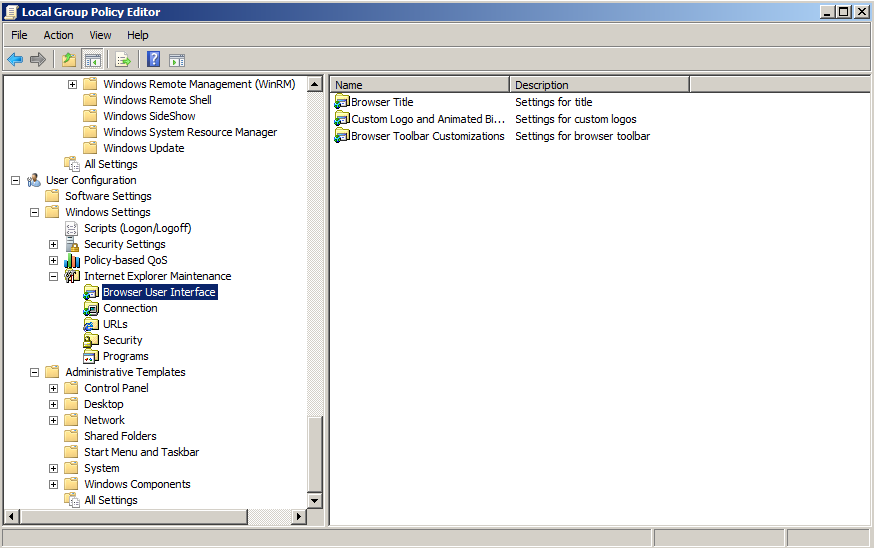Sort by the Description column header
Viewport: 874px width, 548px height.
click(x=600, y=85)
